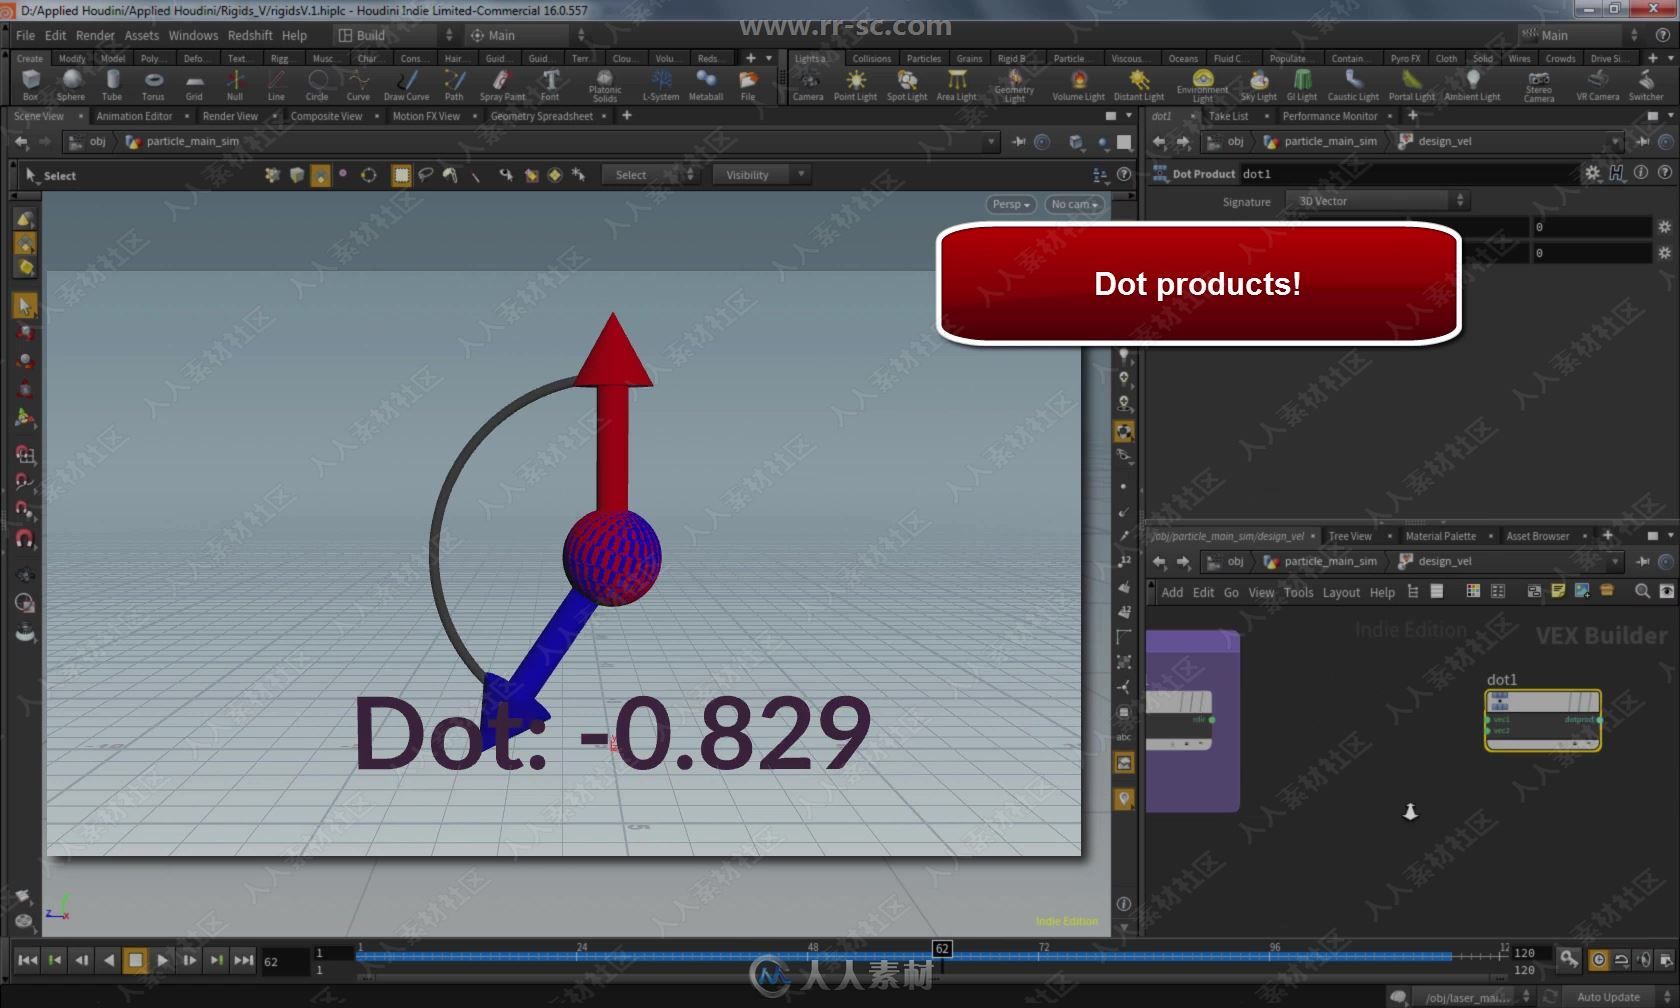
Task: Click the stop playback button
Action: pyautogui.click(x=135, y=960)
